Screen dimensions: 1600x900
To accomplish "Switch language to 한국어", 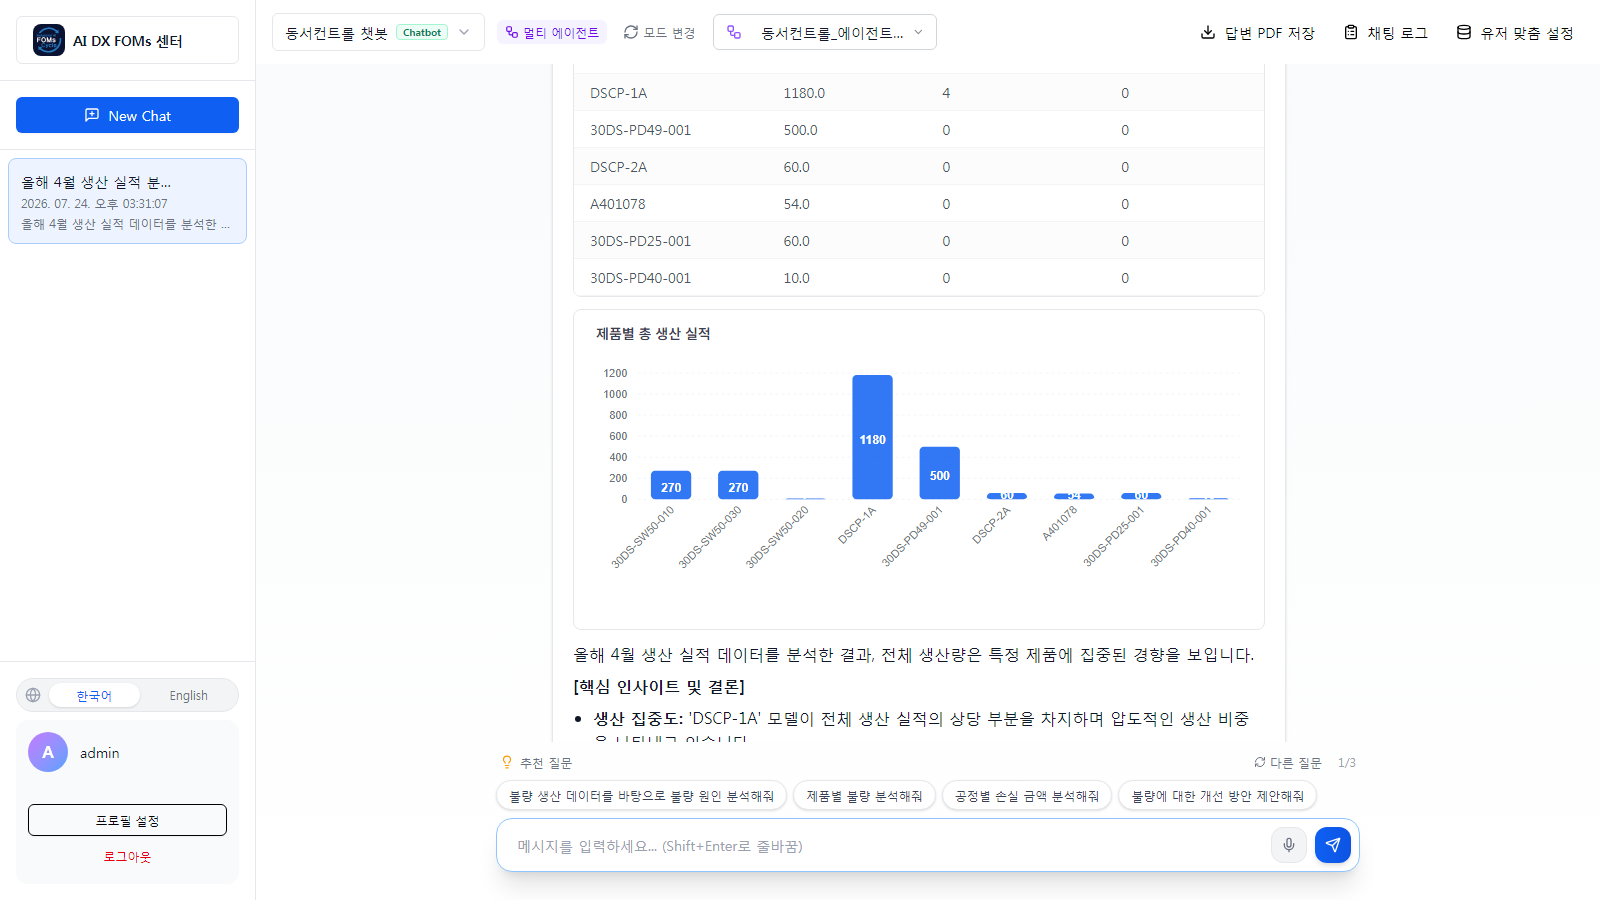I will pos(94,695).
